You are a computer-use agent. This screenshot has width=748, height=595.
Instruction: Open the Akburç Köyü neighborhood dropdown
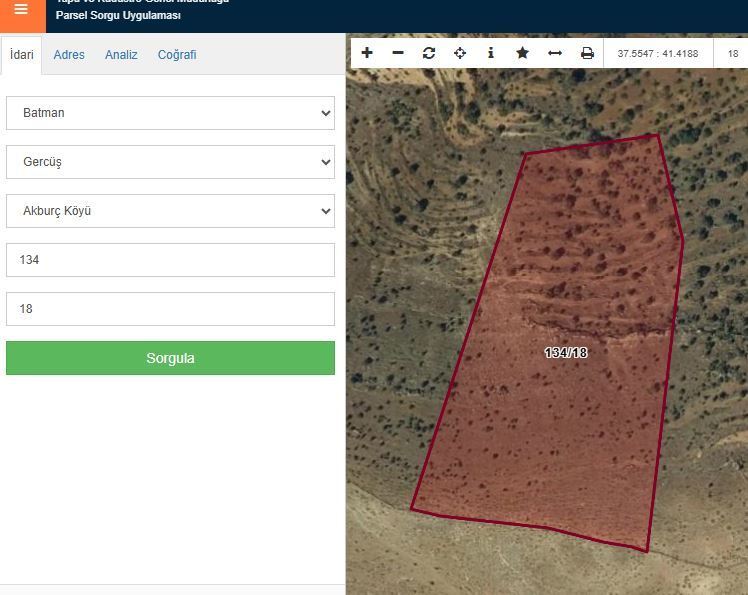point(170,211)
